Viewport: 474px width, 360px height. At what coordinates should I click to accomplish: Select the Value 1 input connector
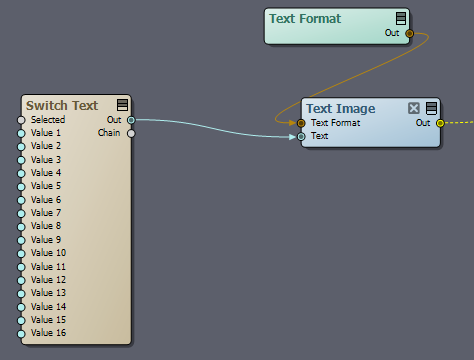(x=21, y=133)
